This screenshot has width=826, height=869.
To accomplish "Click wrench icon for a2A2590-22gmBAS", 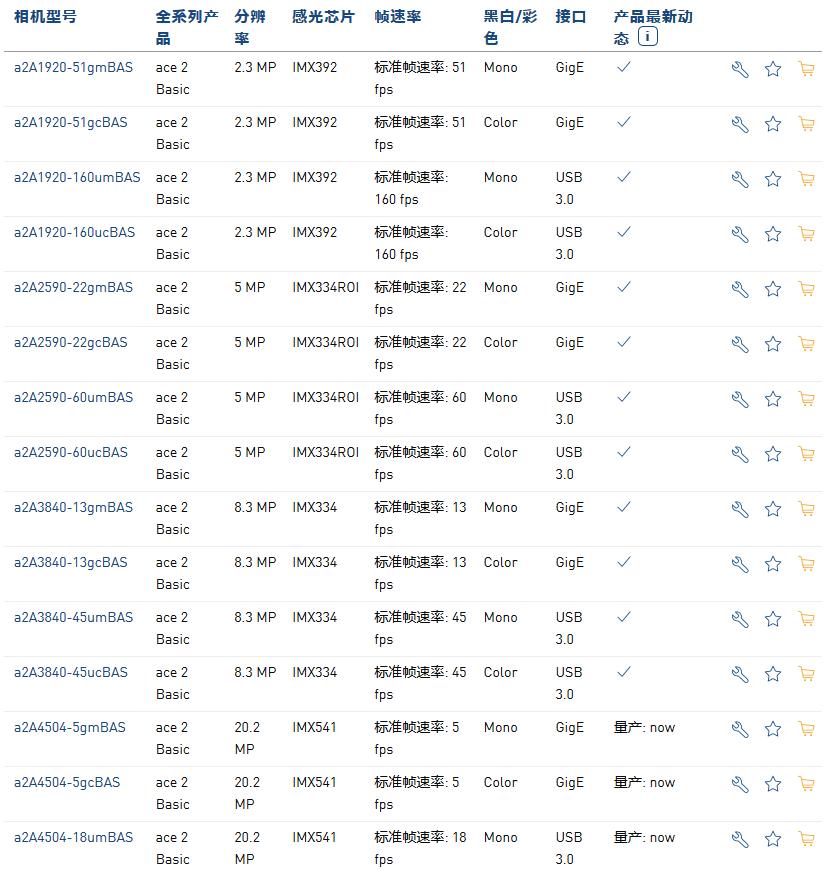I will [x=740, y=290].
